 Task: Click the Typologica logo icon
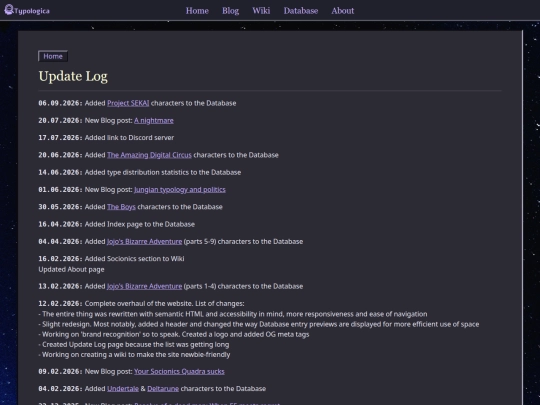(9, 10)
